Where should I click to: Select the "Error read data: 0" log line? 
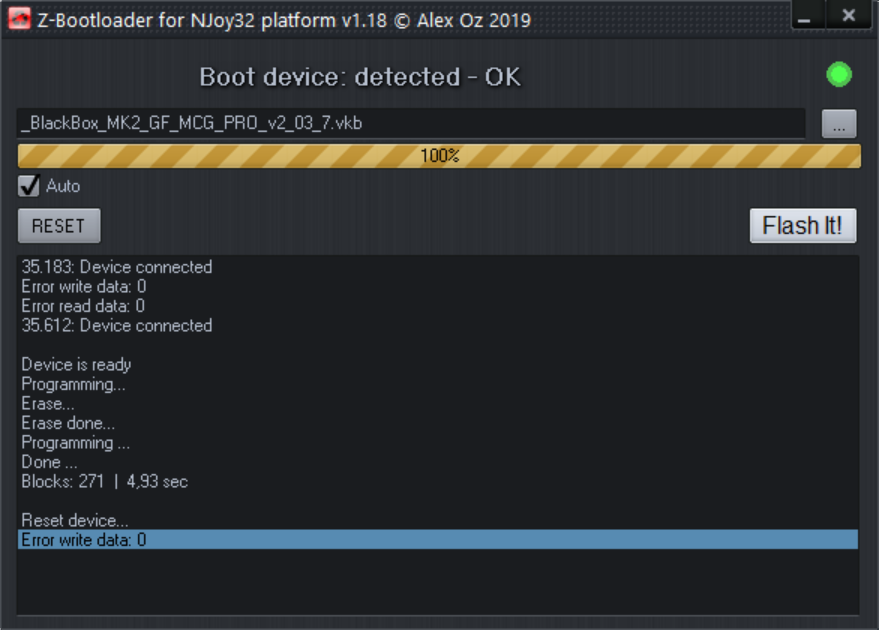pos(83,306)
